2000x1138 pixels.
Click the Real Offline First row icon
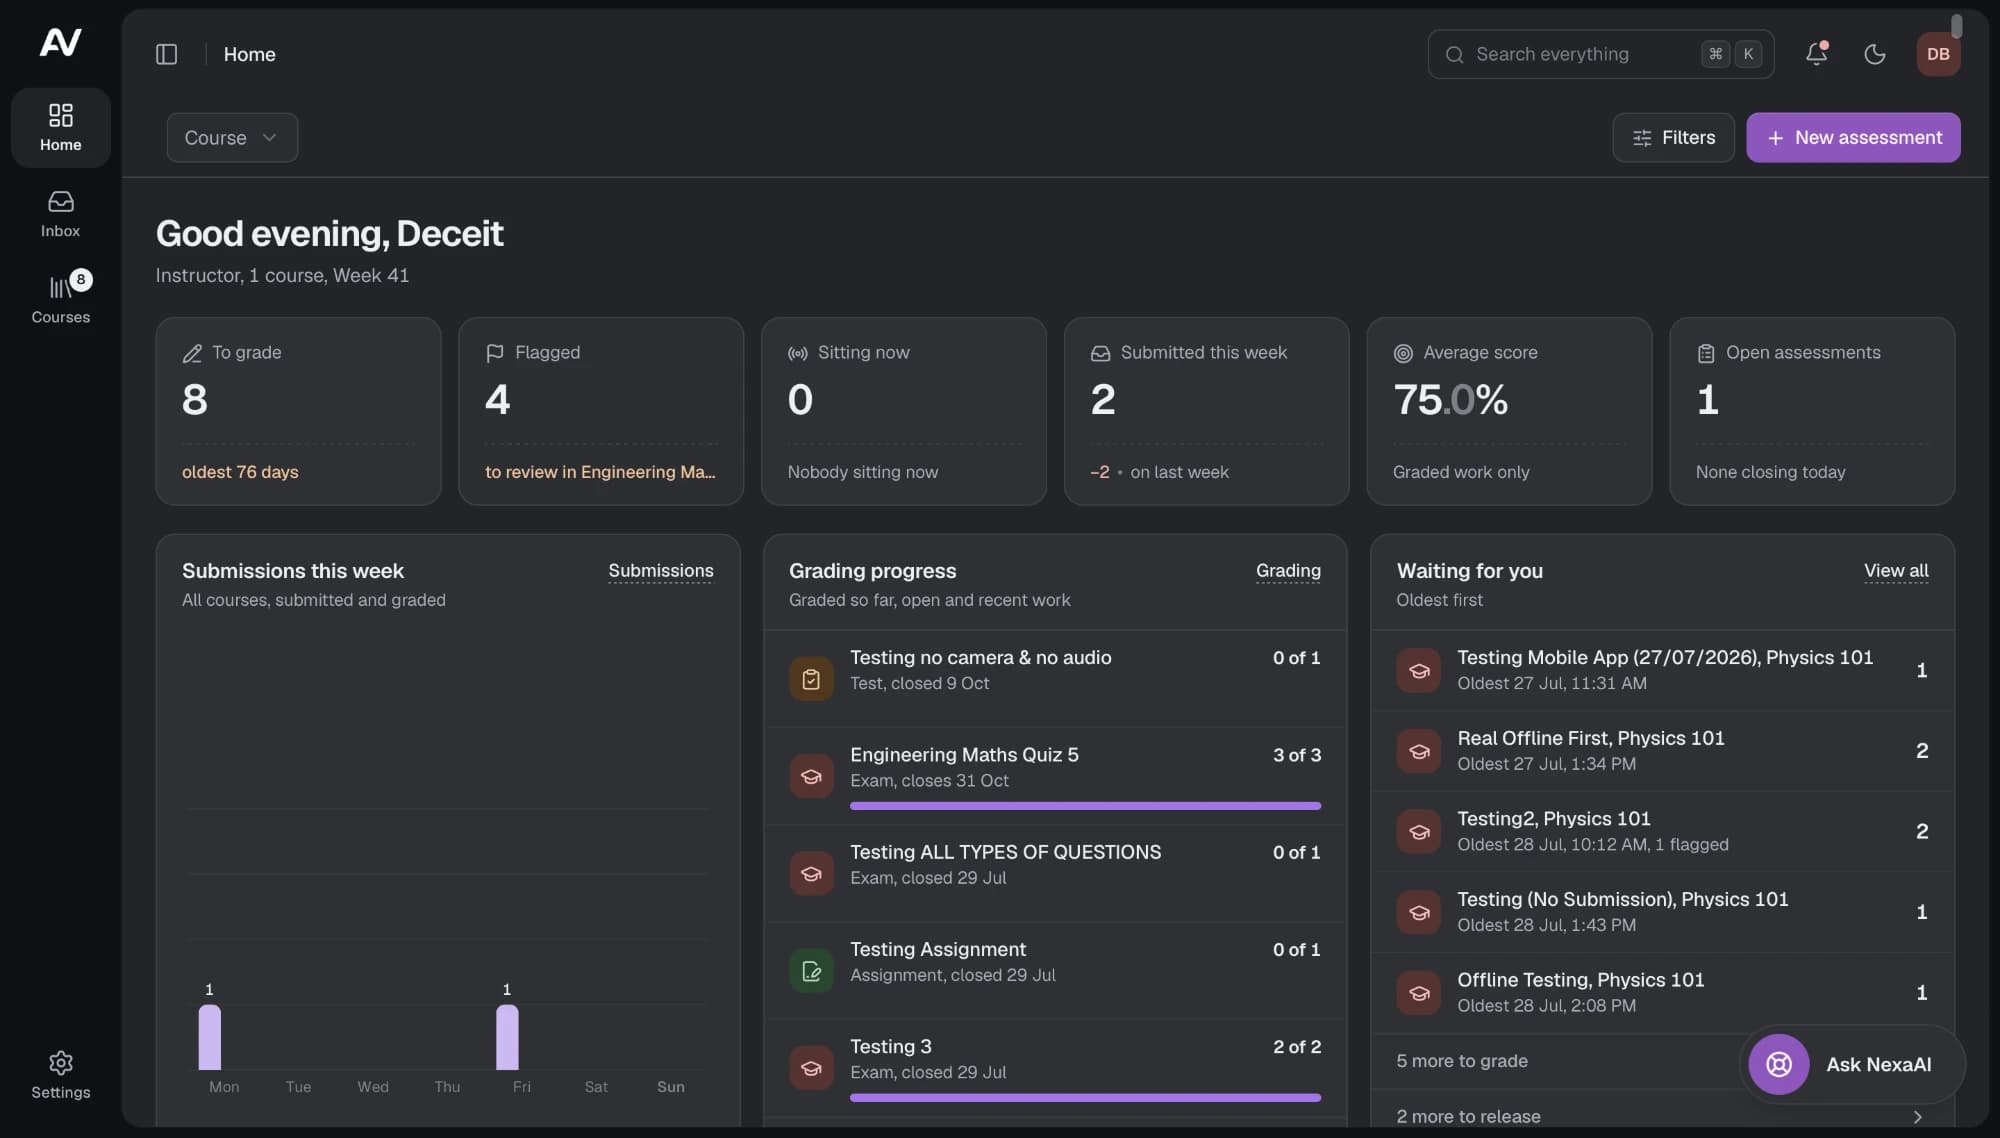point(1418,751)
